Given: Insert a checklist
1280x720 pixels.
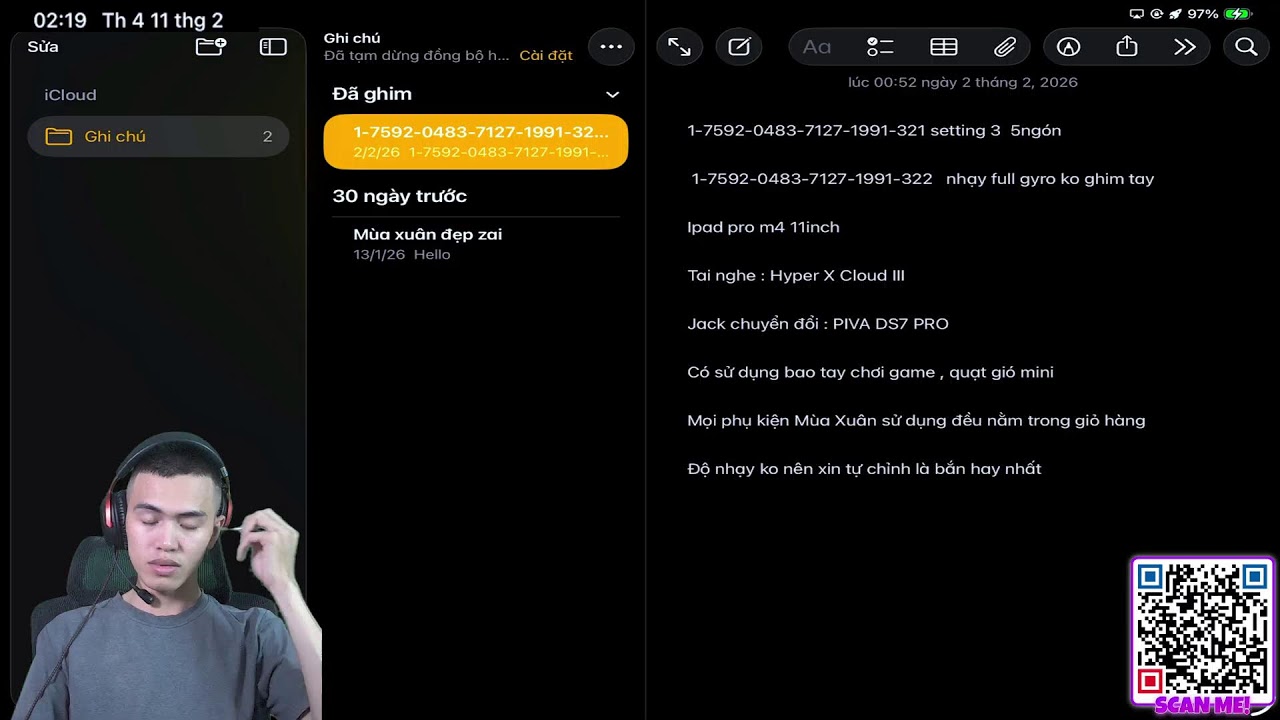Looking at the screenshot, I should [x=880, y=47].
